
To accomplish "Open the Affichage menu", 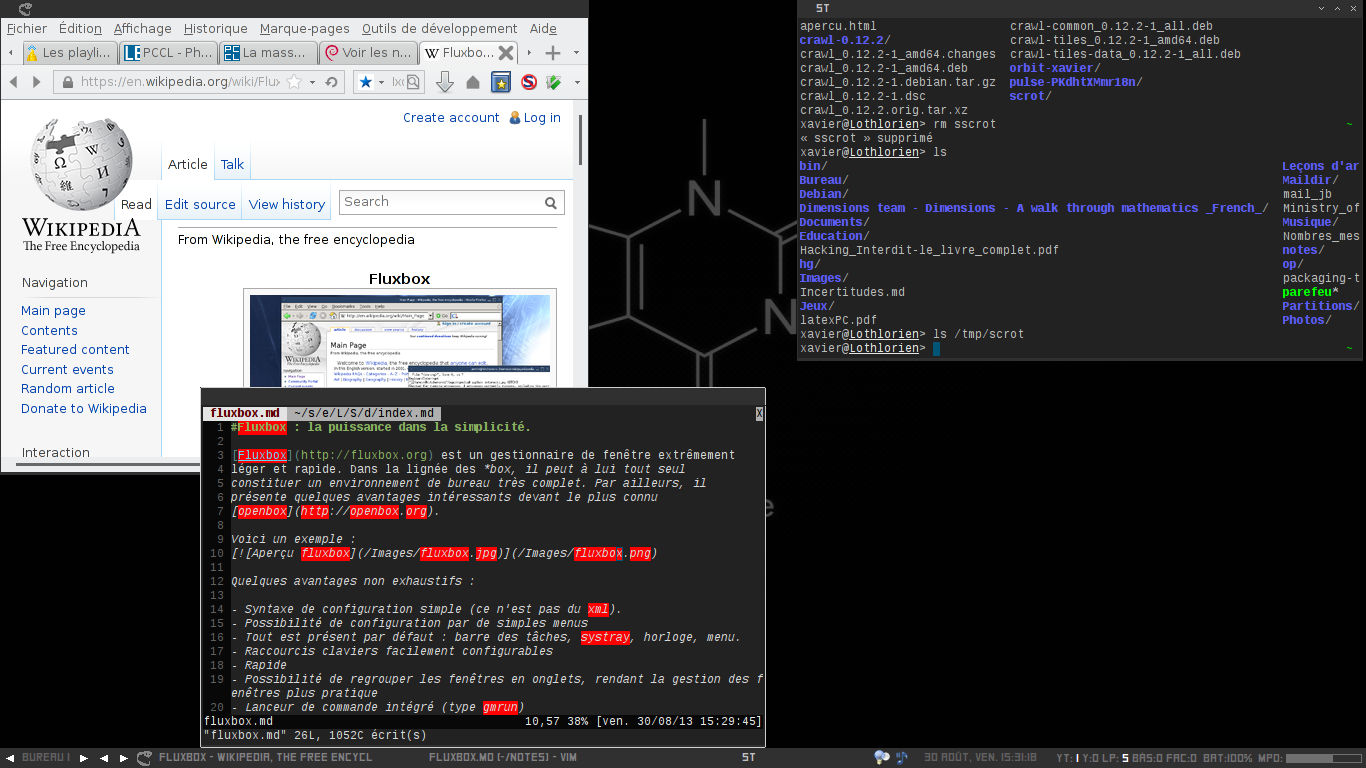I will [142, 29].
